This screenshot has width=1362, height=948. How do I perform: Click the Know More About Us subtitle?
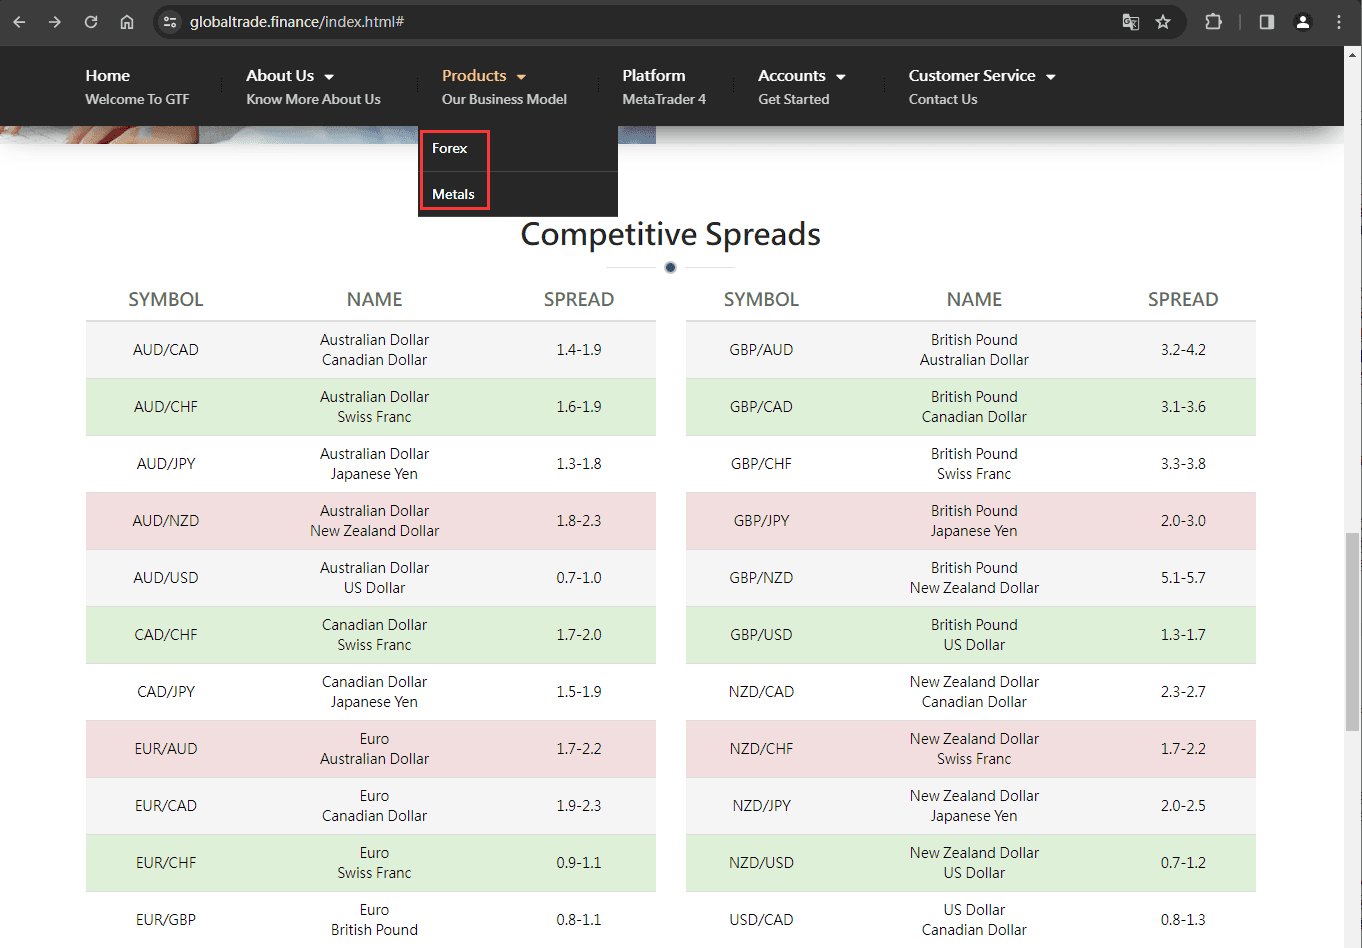pos(313,99)
